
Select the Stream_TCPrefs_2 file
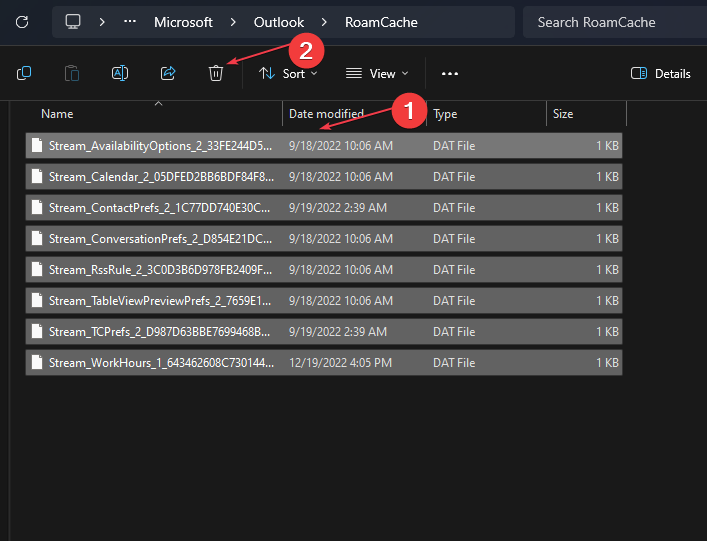[x=324, y=332]
